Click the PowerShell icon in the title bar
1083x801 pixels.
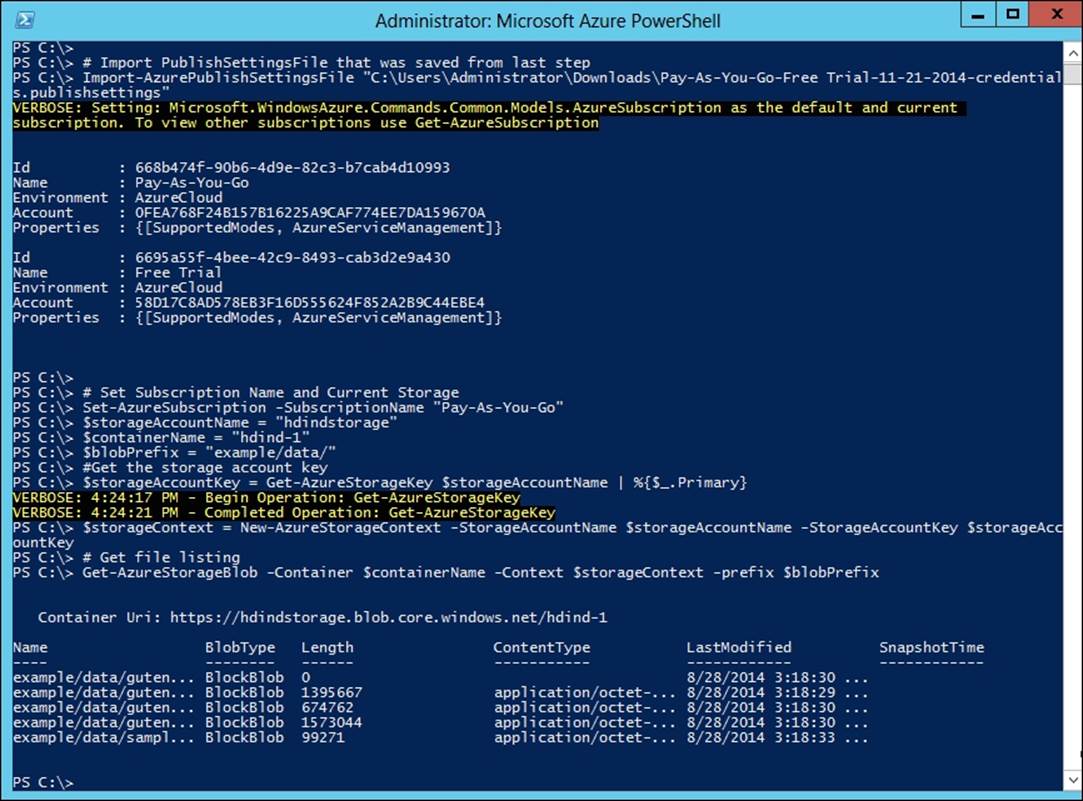pos(25,19)
